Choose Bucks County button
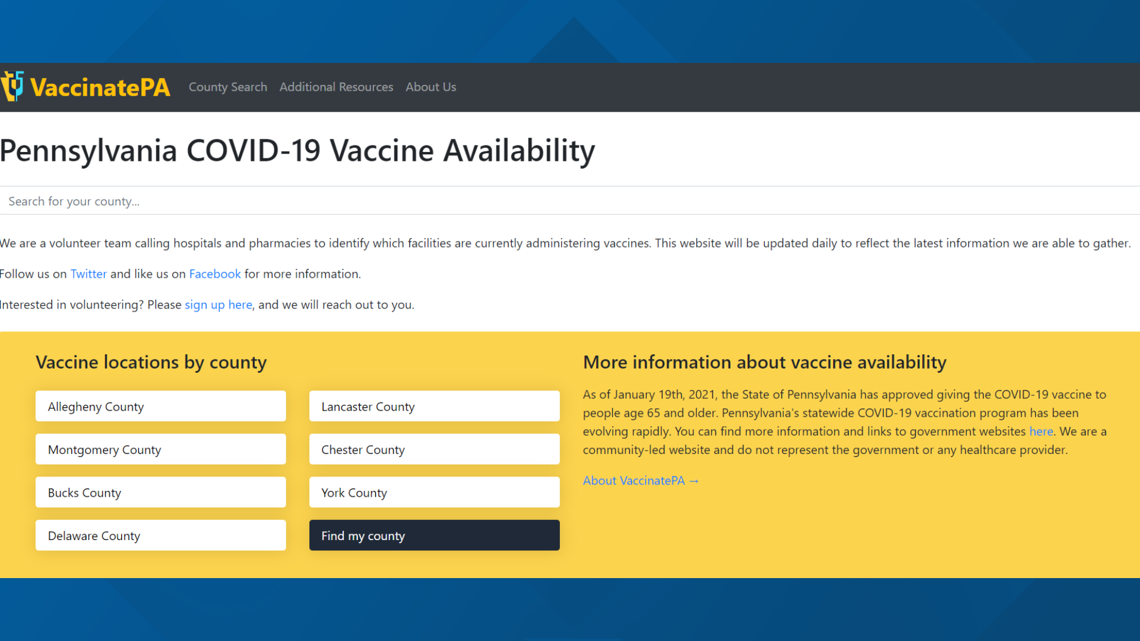The height and width of the screenshot is (641, 1140). point(161,492)
